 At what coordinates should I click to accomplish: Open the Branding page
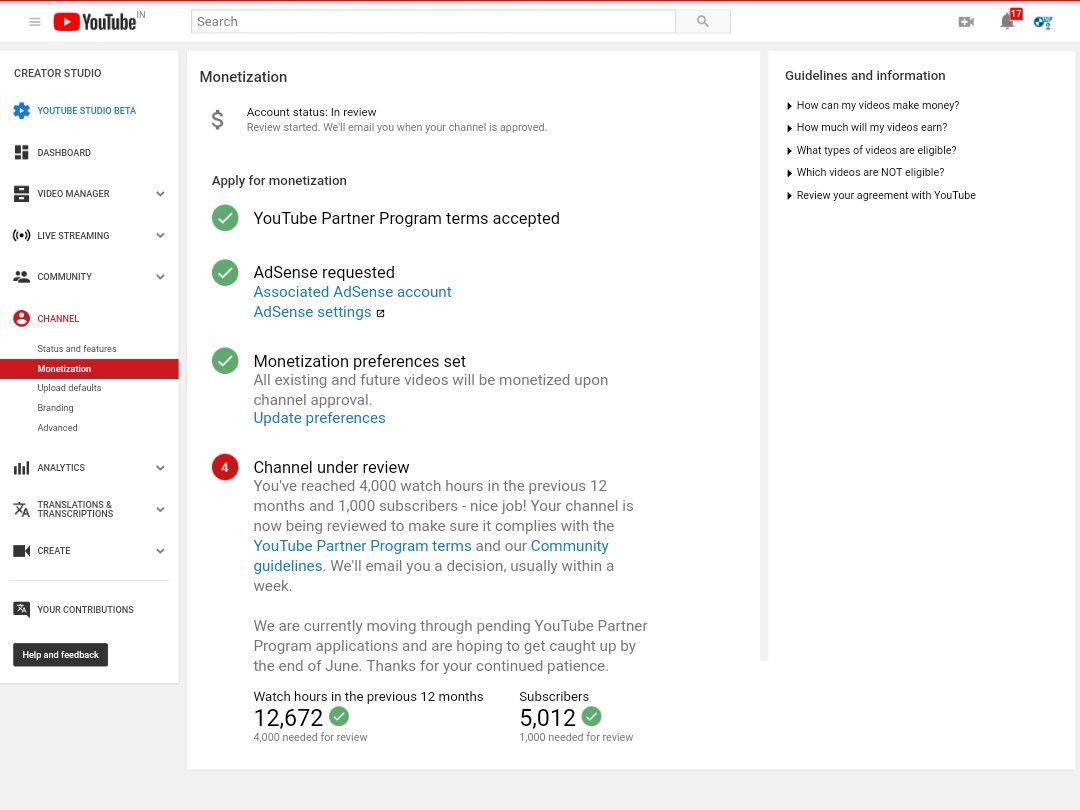click(55, 408)
